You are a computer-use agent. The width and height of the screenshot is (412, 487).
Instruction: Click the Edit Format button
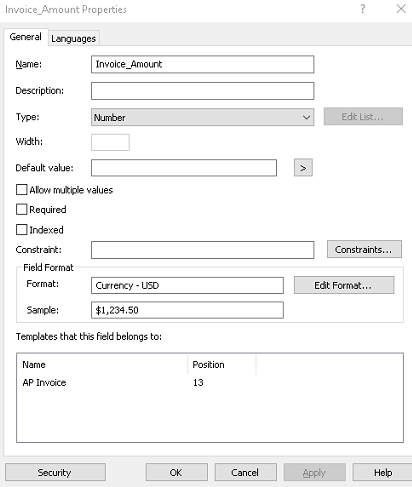point(344,285)
